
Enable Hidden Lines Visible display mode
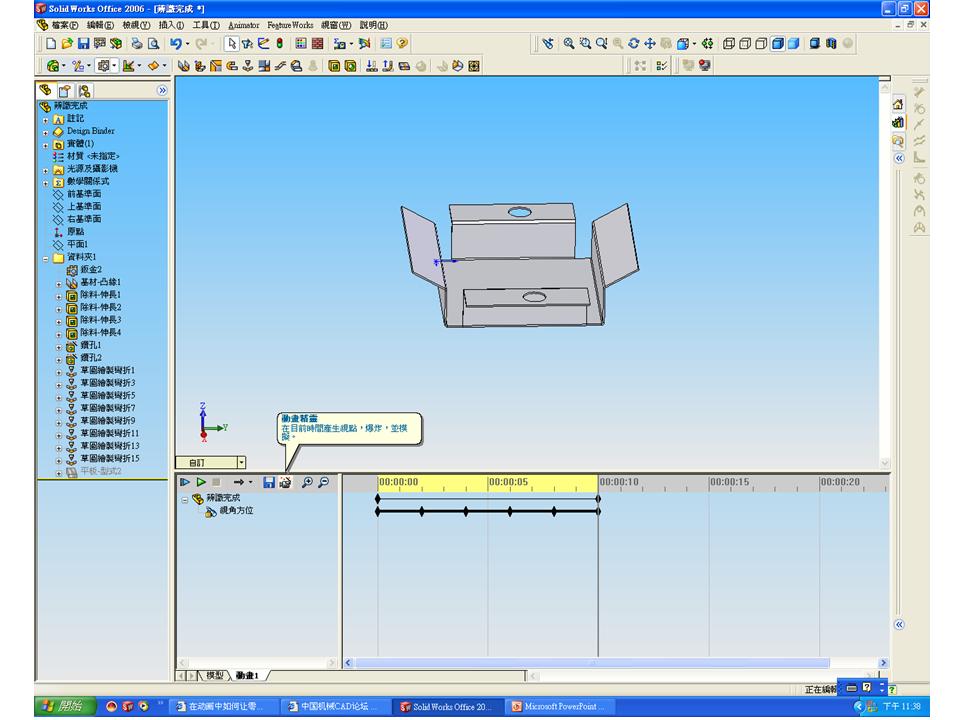click(x=745, y=43)
